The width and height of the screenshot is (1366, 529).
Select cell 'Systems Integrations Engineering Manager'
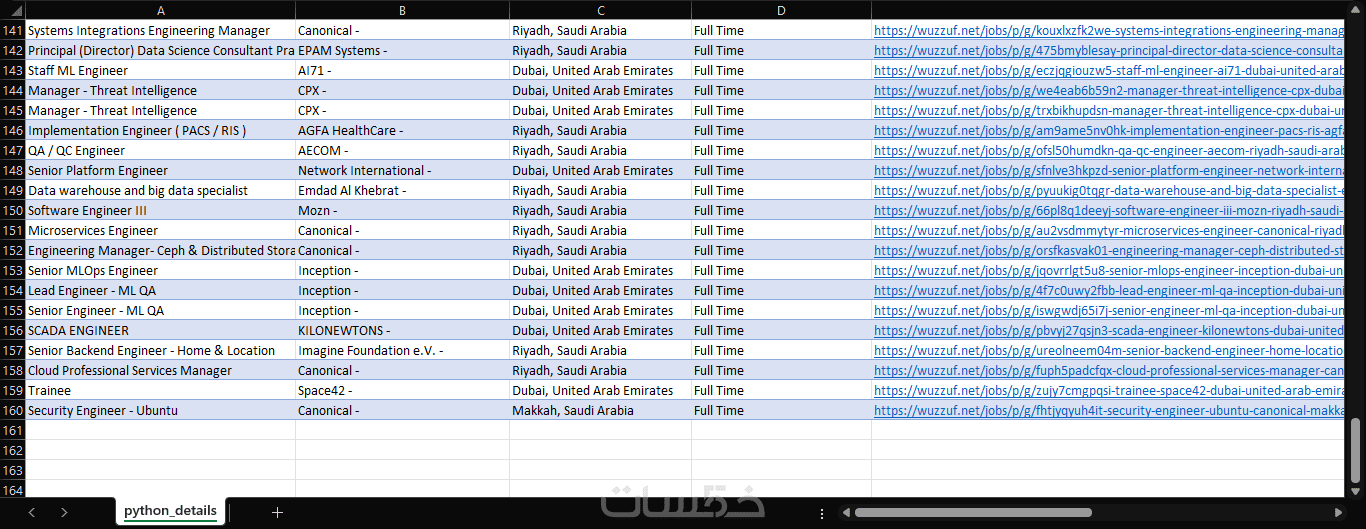(161, 30)
